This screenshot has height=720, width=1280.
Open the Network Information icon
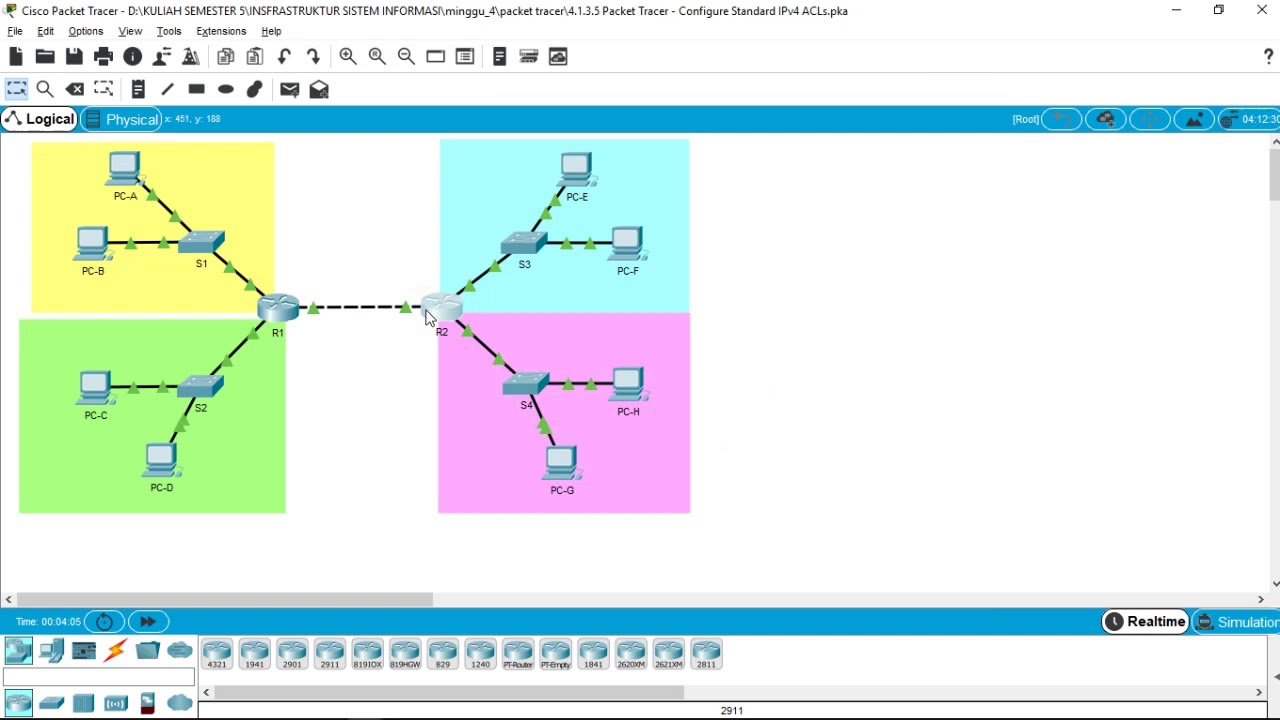(132, 57)
